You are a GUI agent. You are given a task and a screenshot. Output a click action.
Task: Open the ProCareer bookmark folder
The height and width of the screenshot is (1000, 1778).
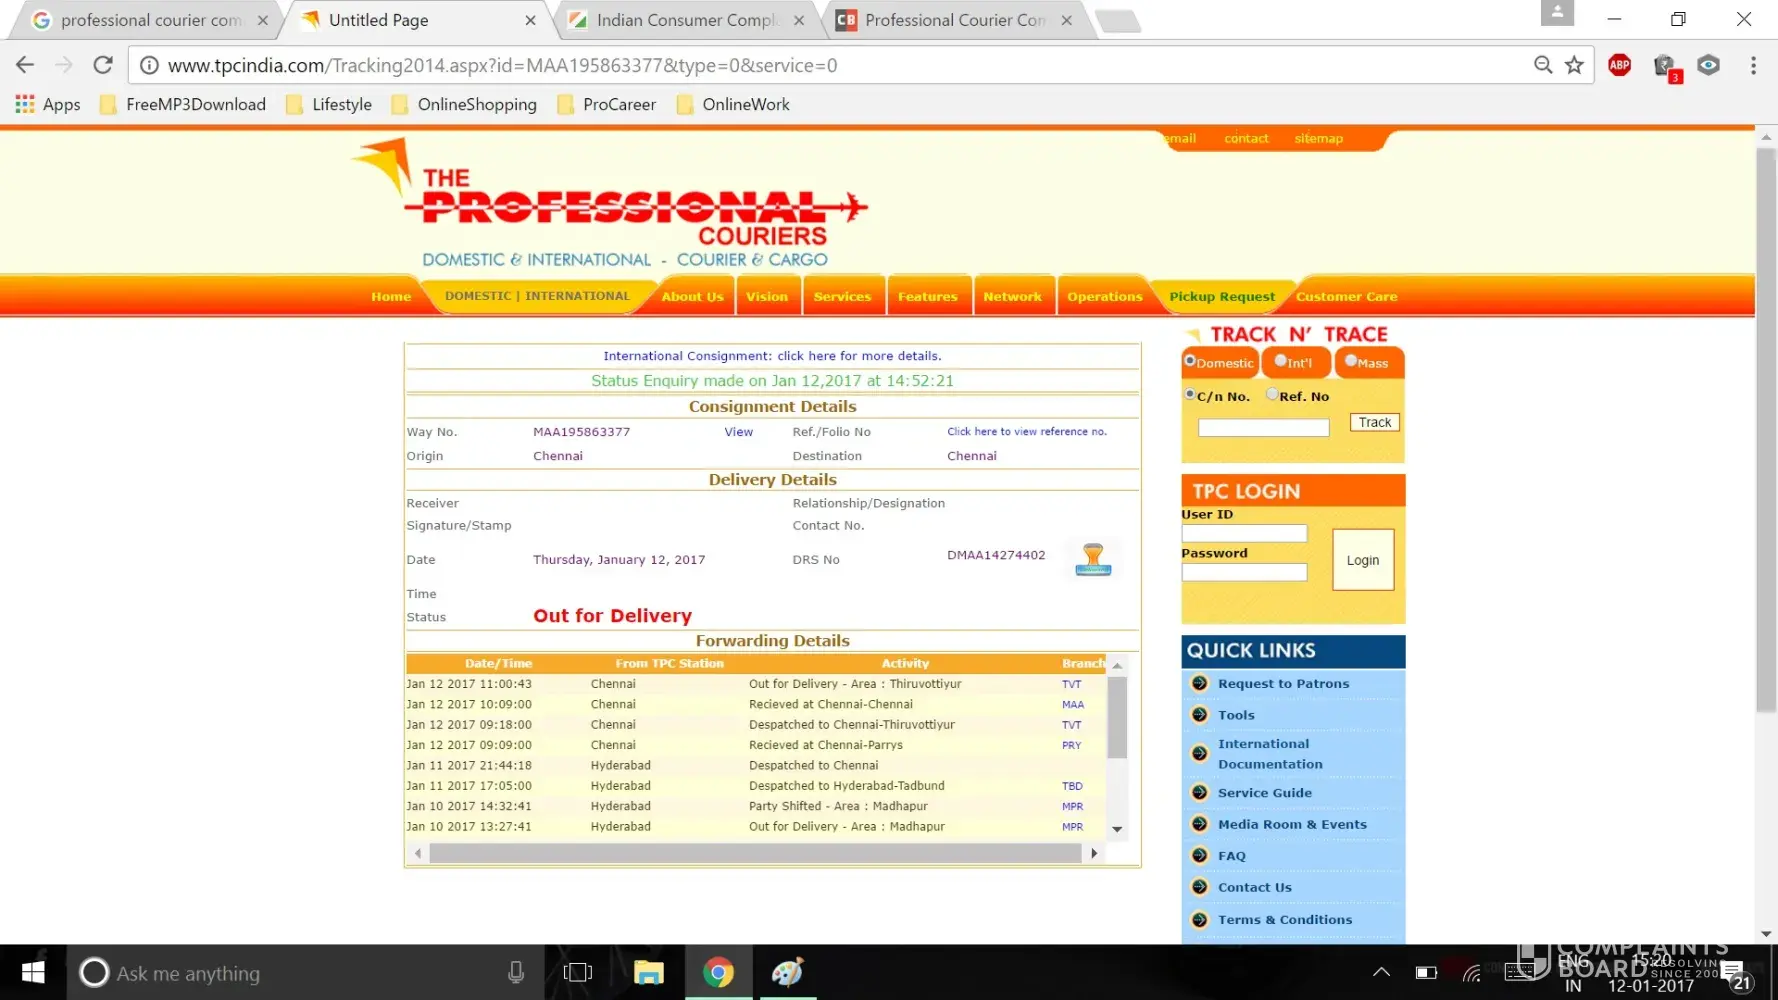point(607,104)
